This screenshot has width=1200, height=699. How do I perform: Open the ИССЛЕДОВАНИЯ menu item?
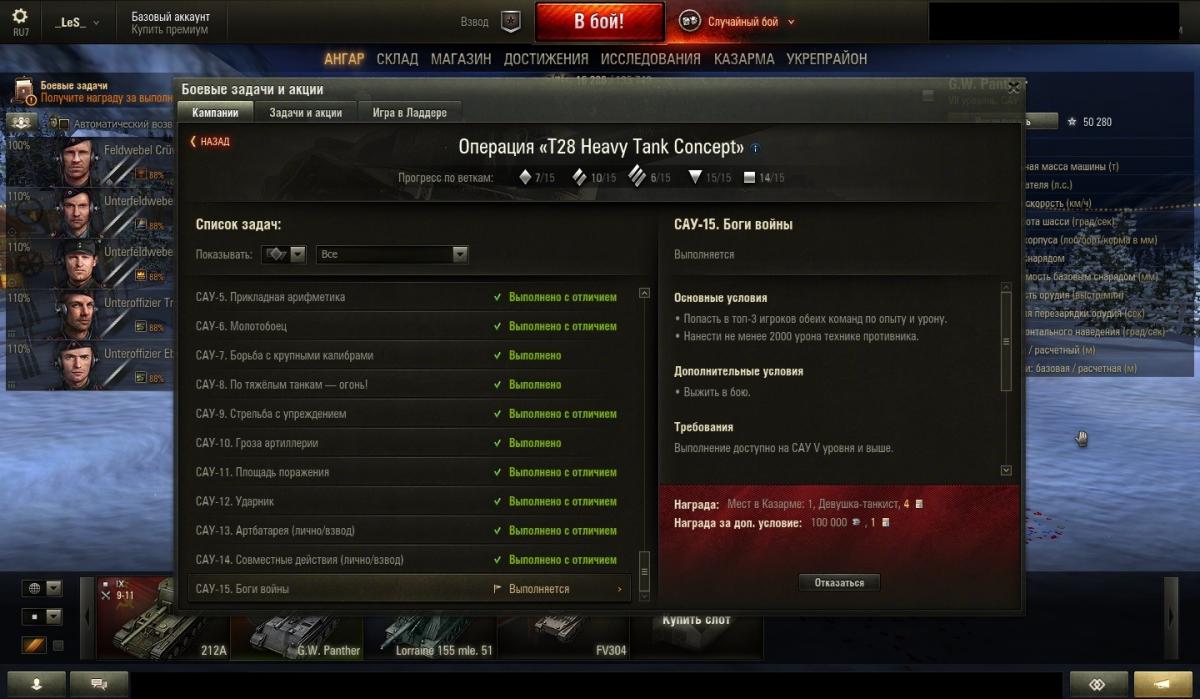(x=652, y=59)
